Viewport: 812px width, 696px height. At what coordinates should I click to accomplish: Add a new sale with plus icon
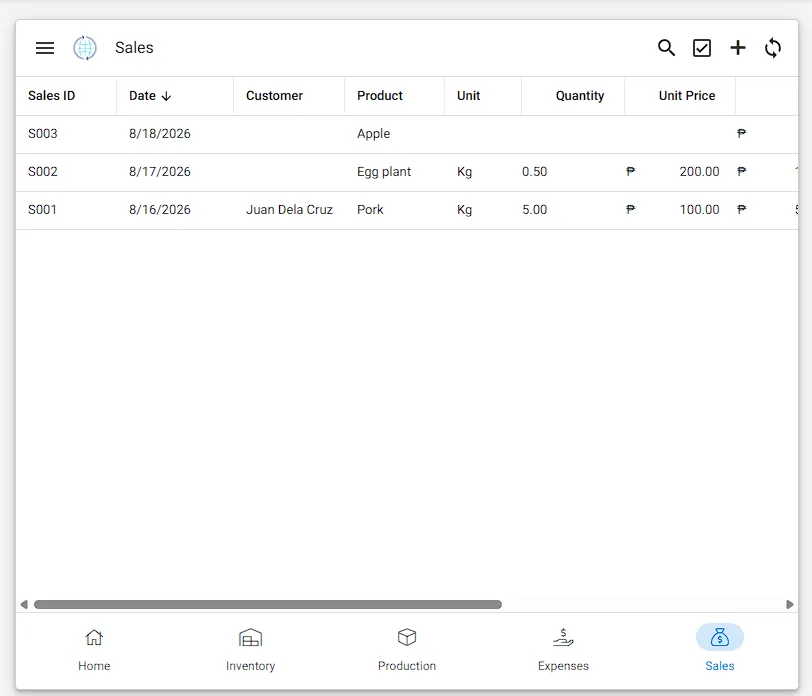point(738,48)
